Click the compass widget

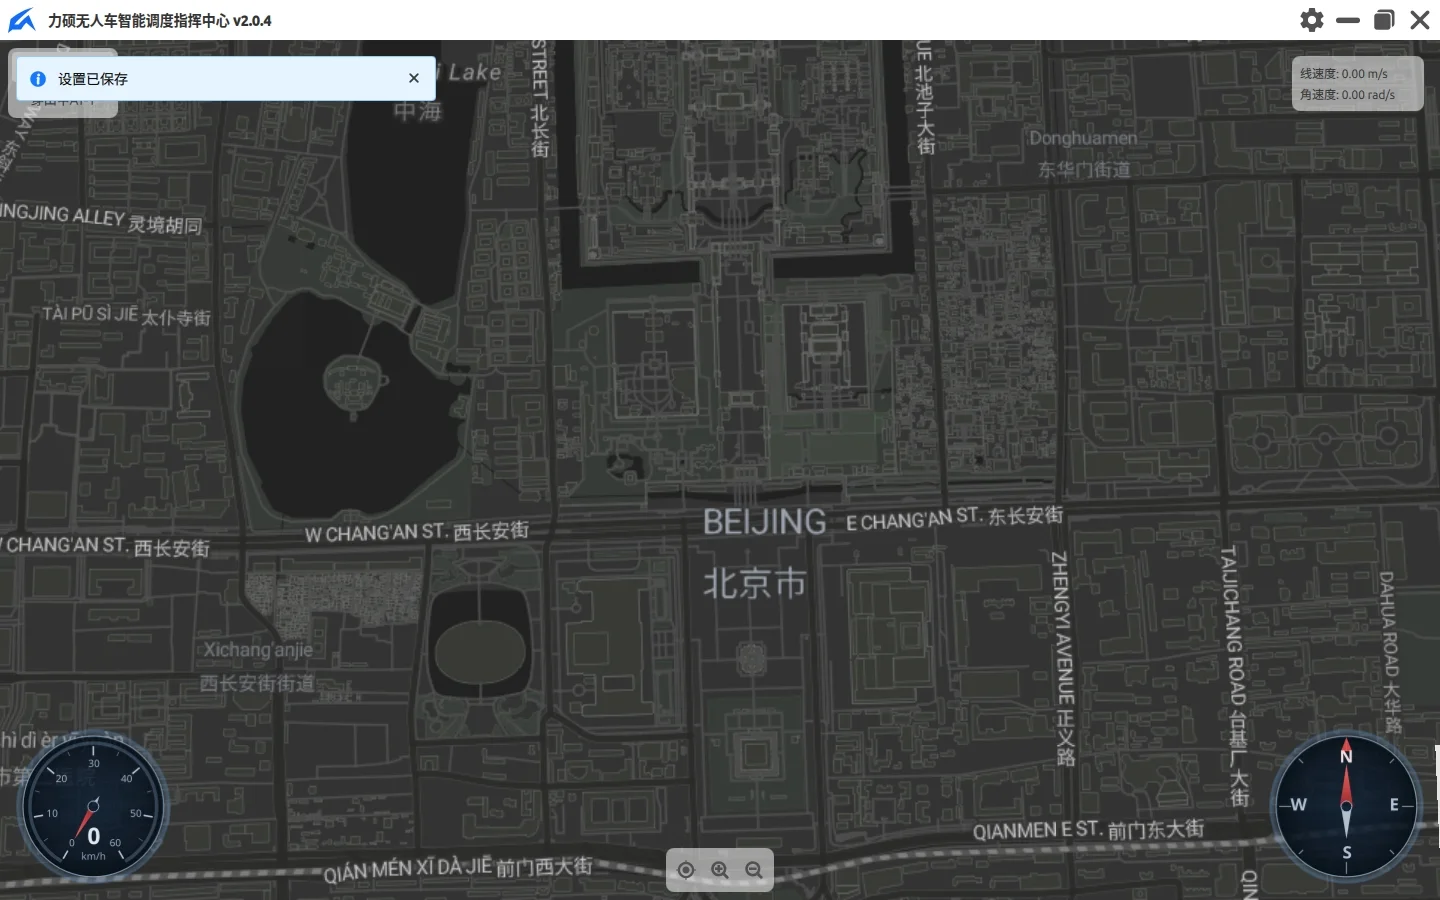[x=1346, y=806]
